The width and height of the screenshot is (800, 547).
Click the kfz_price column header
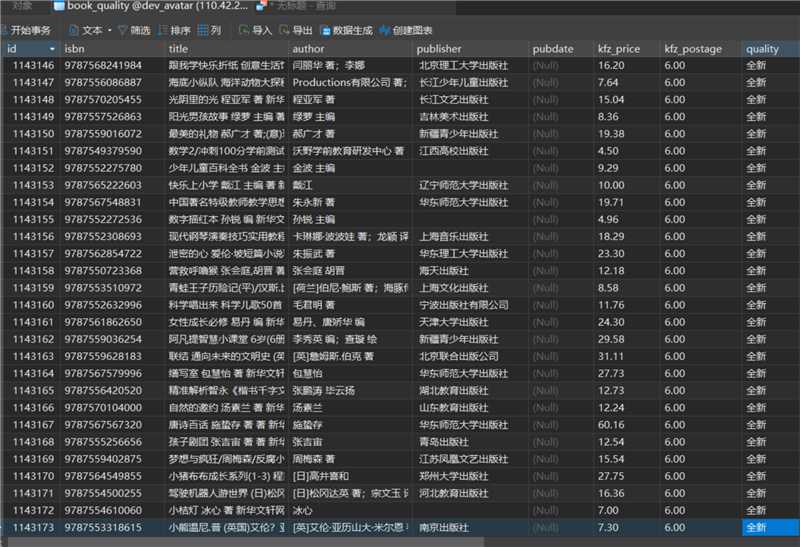tap(618, 48)
